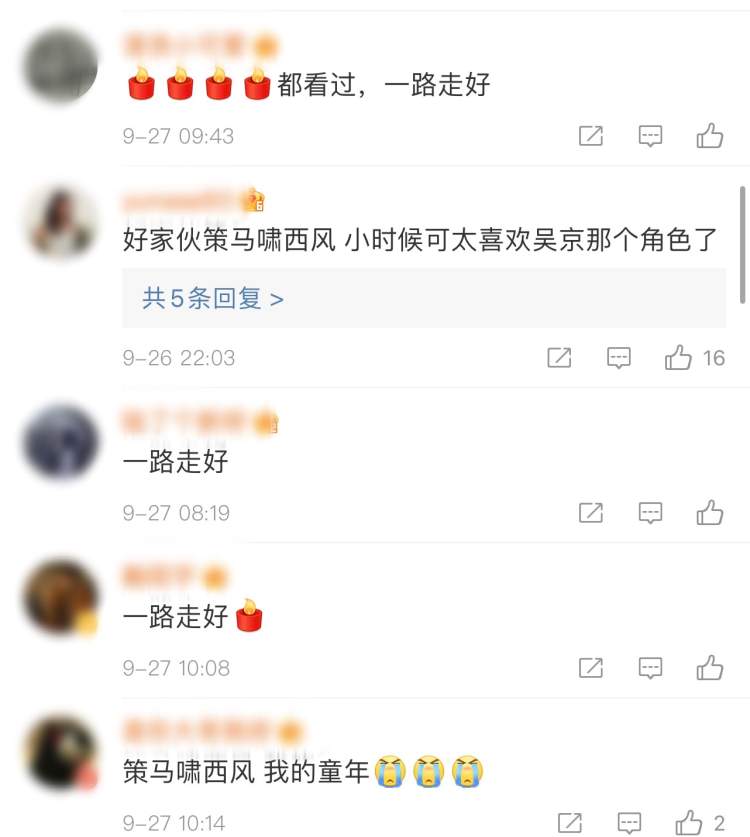The width and height of the screenshot is (750, 837).
Task: Repost the 9-27 10:08 comment
Action: (x=591, y=668)
